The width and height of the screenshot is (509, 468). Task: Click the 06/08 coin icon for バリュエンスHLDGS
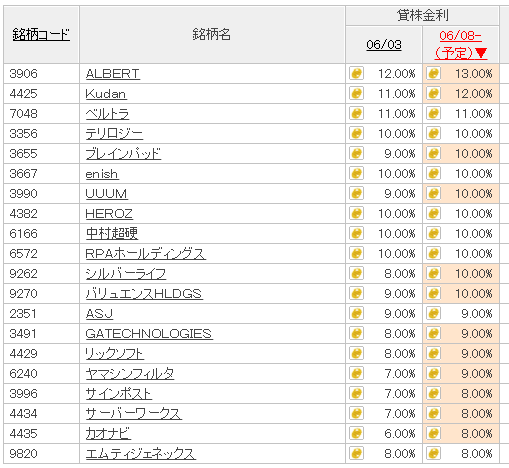[434, 293]
